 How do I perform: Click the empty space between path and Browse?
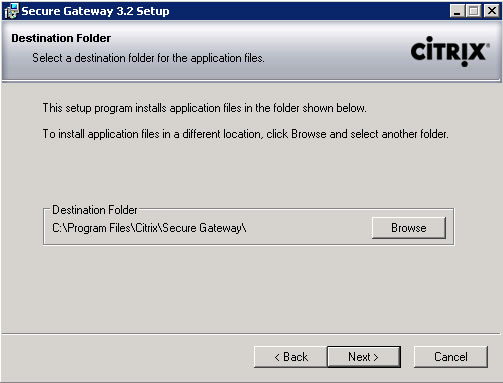[309, 228]
